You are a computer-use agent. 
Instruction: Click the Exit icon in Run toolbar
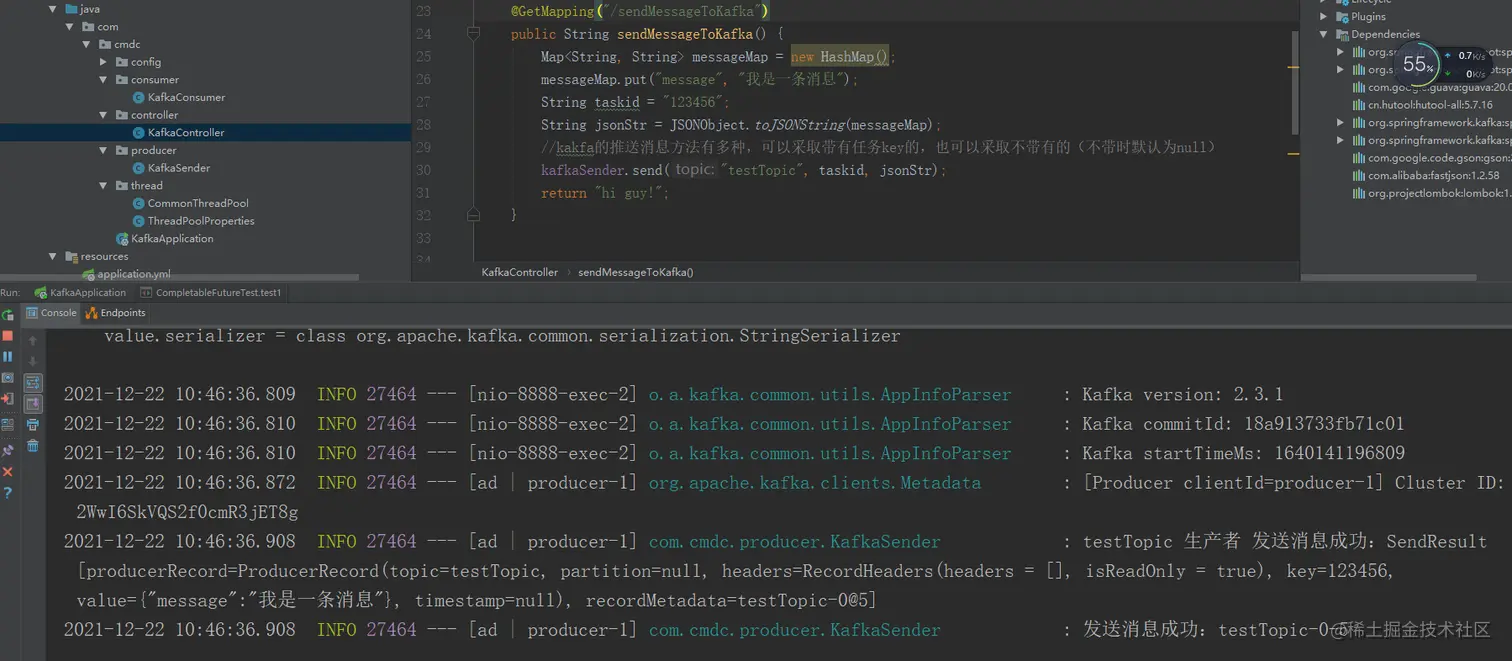(x=8, y=399)
